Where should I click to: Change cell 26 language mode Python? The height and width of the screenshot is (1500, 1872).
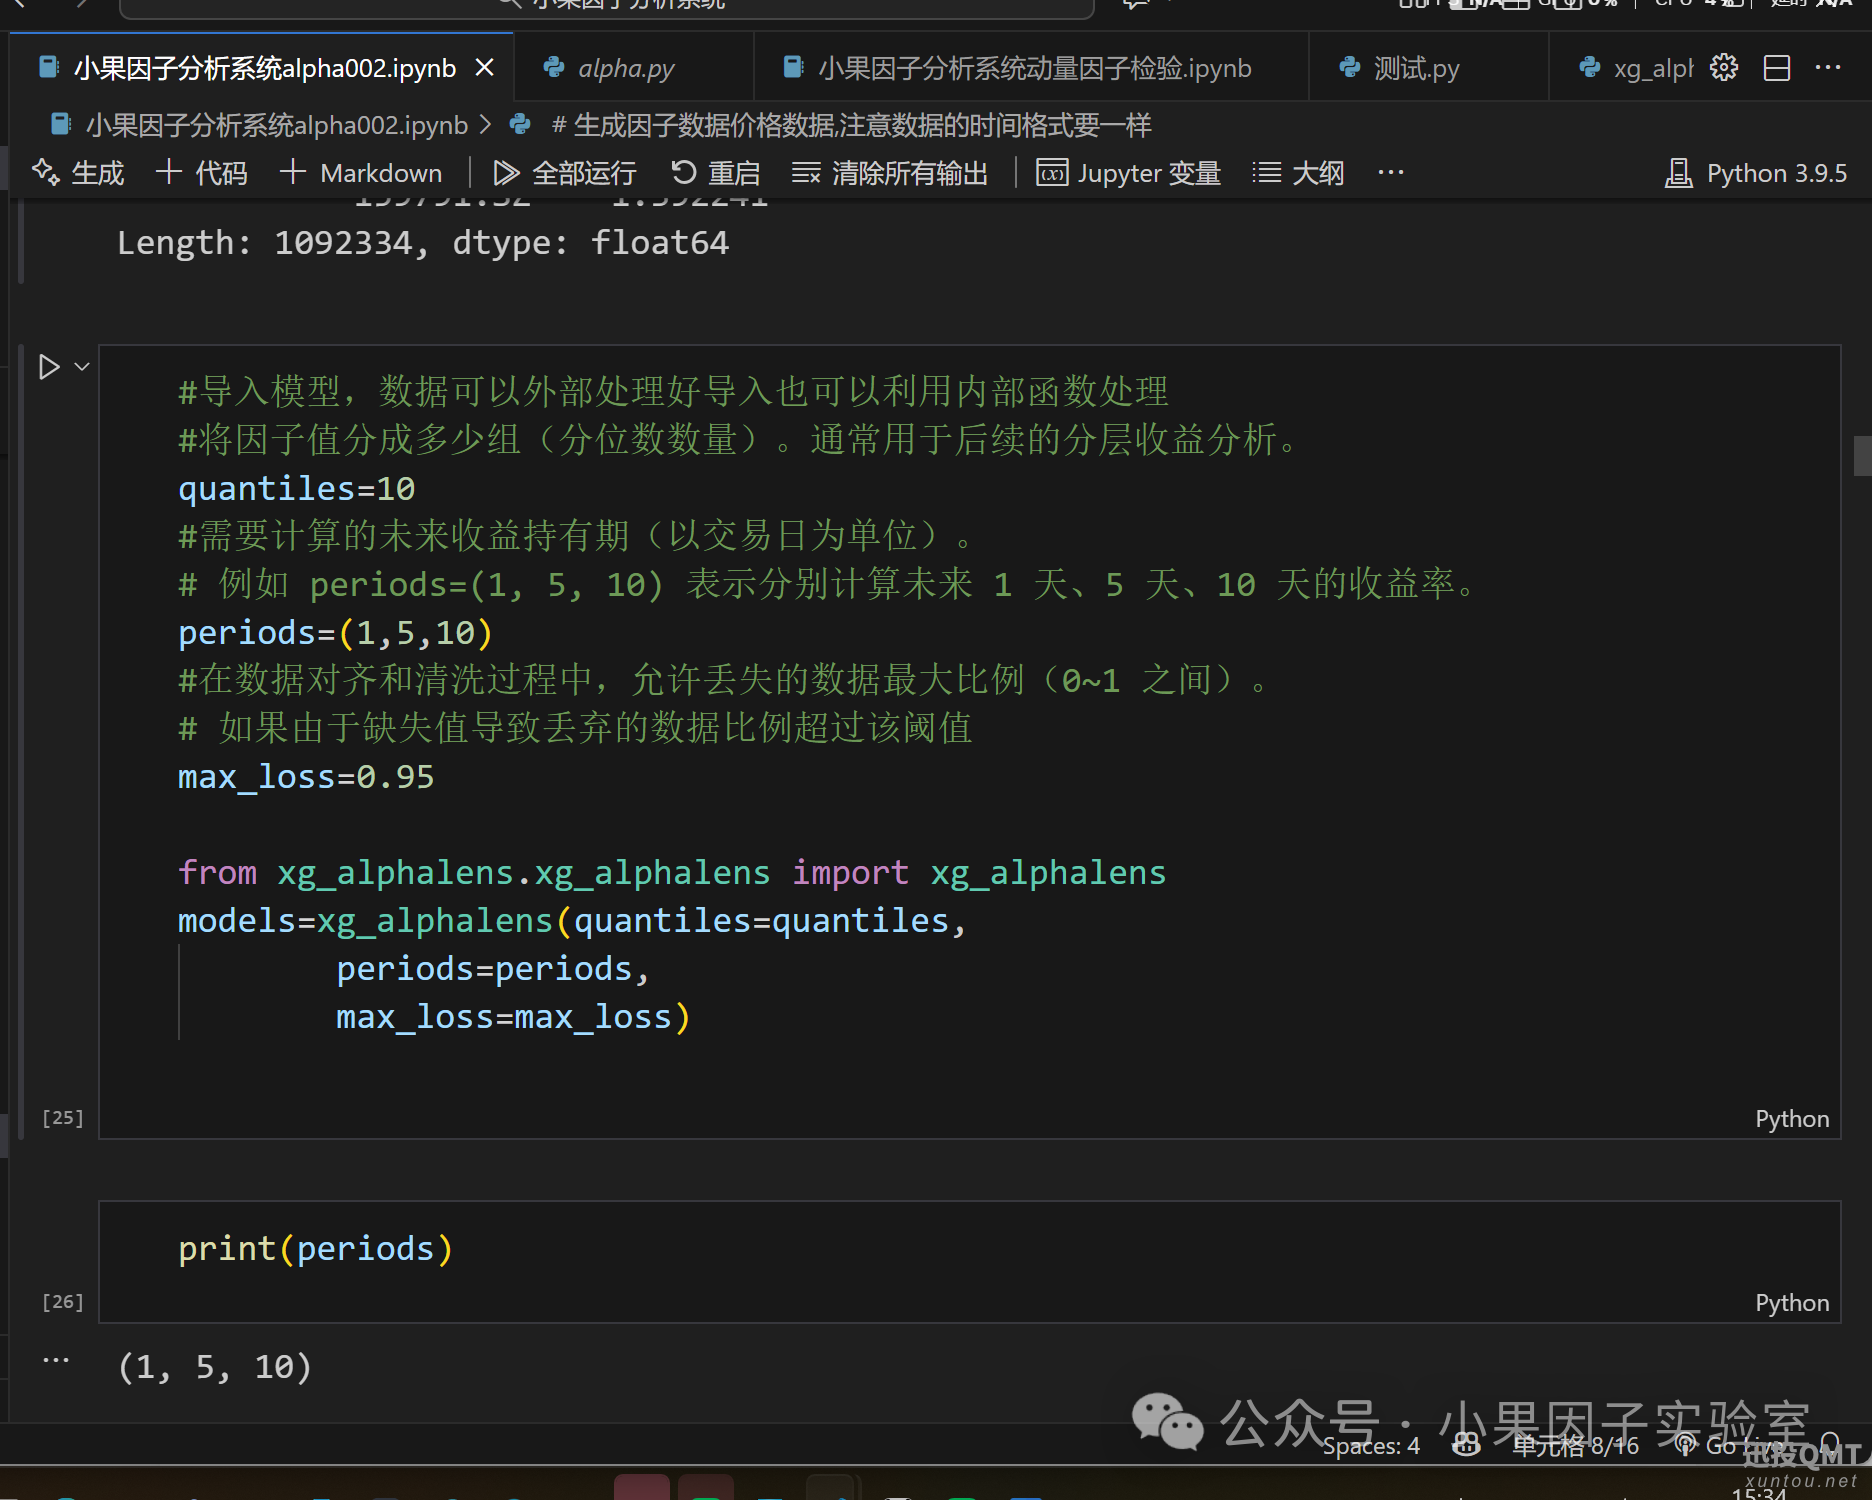1791,1303
